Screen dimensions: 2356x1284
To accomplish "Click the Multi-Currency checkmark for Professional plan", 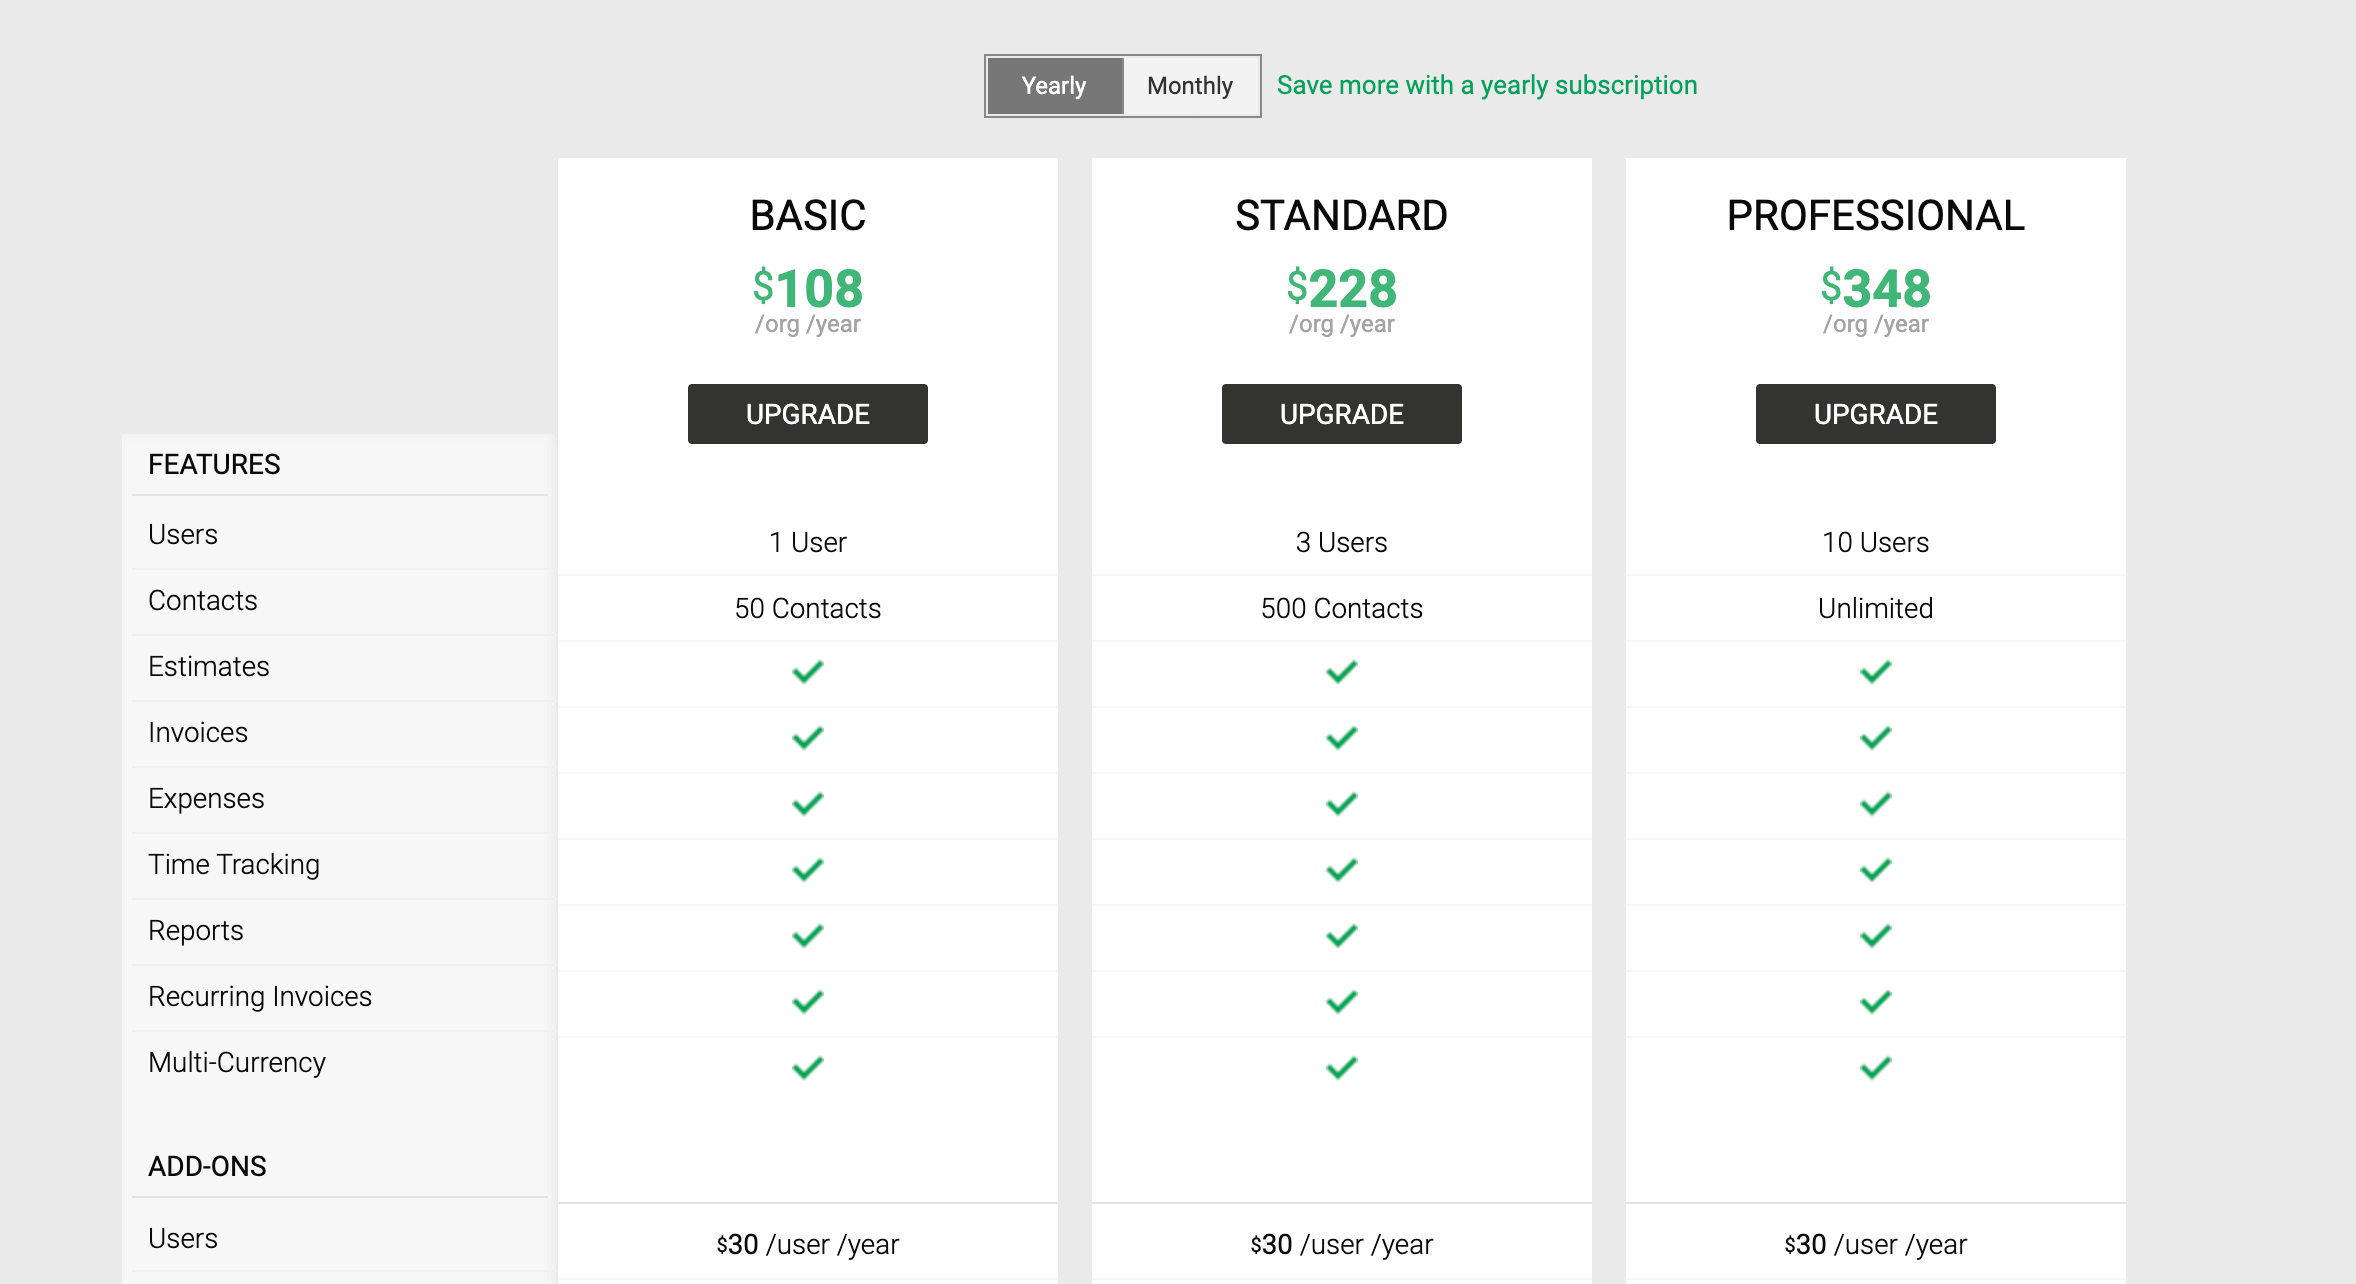I will click(1874, 1067).
